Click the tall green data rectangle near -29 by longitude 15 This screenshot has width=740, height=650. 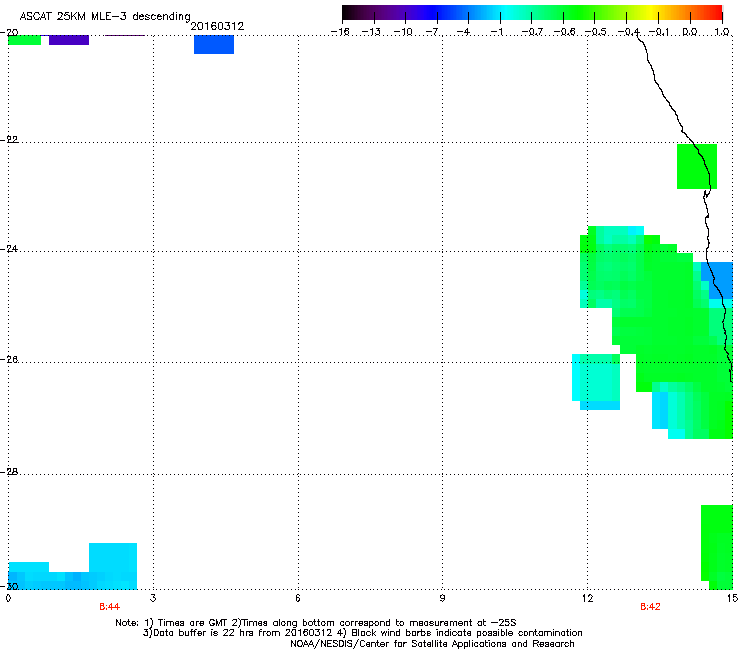tap(717, 547)
